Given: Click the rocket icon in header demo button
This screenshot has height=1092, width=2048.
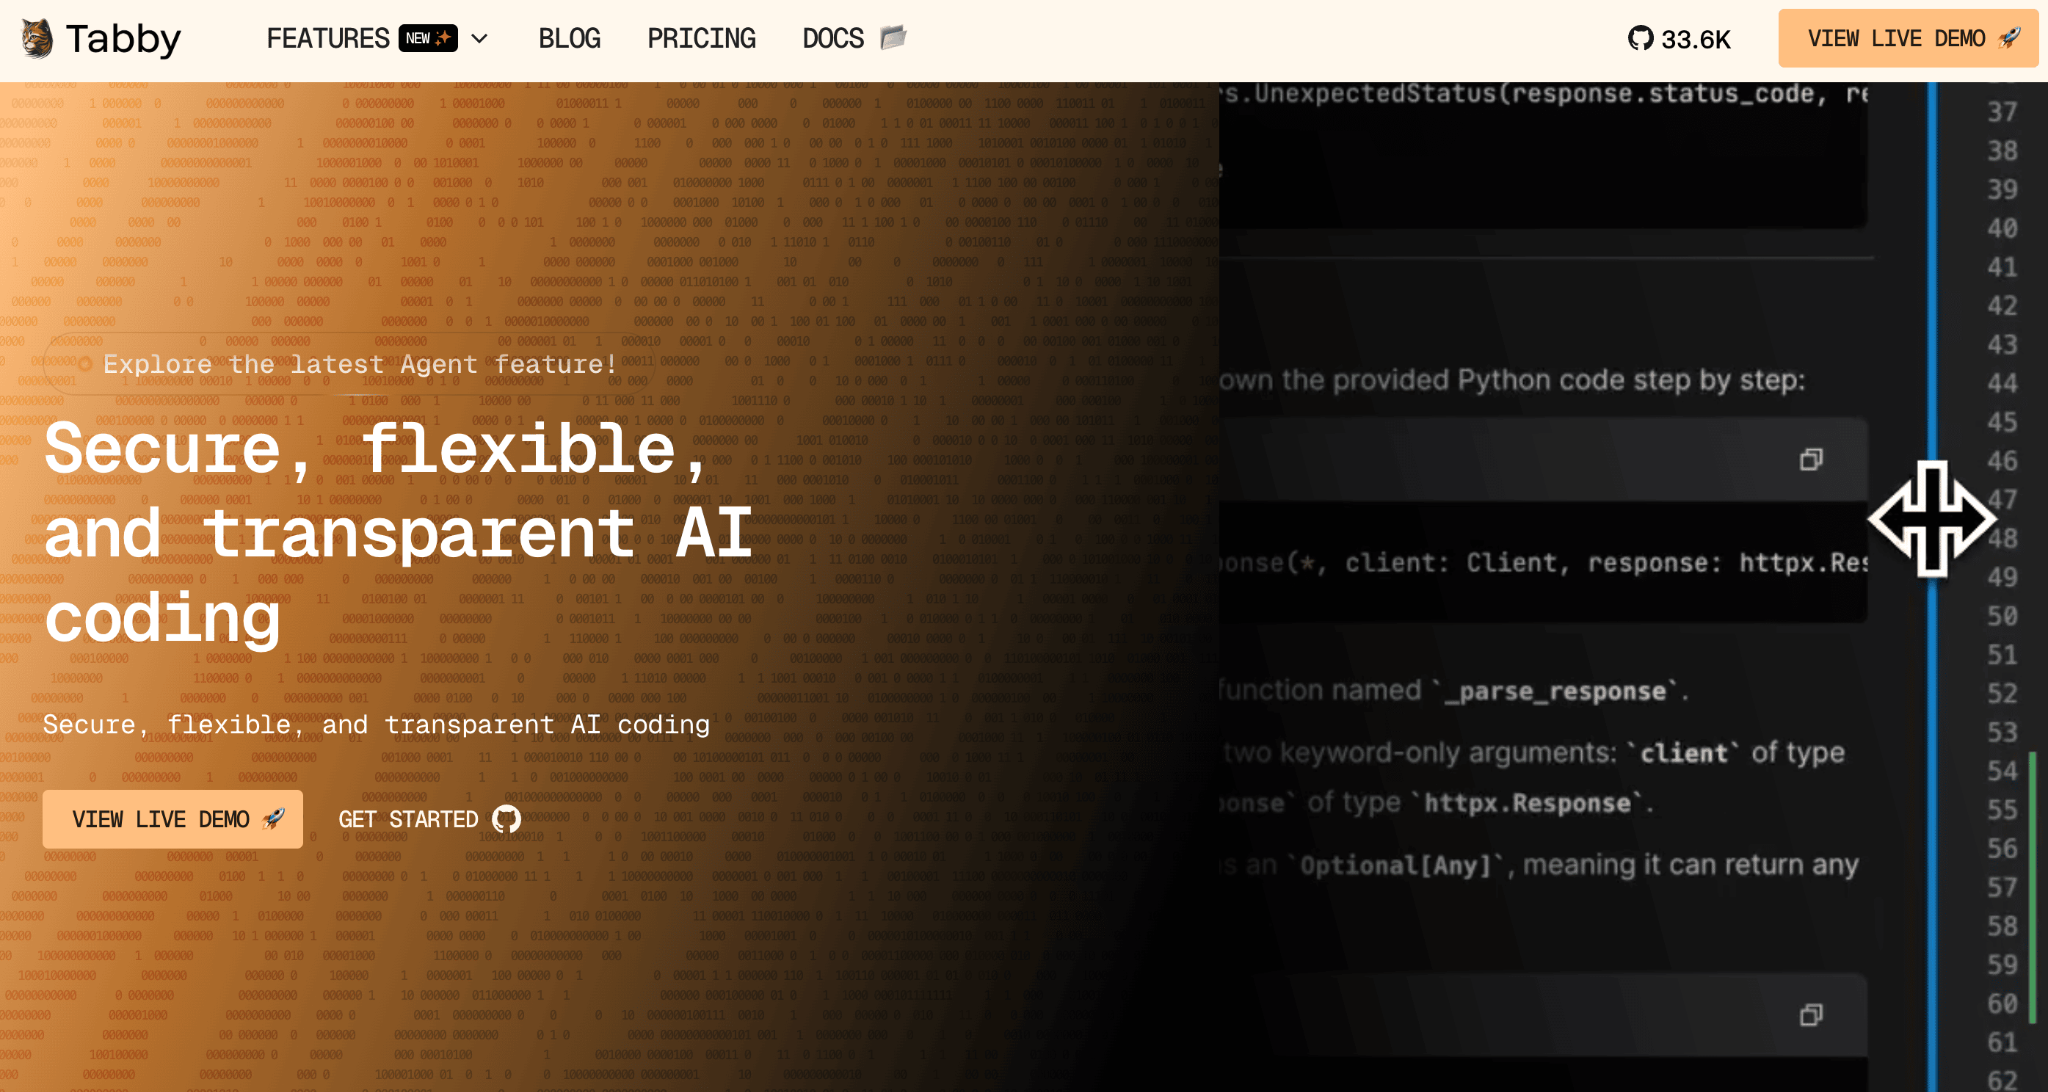Looking at the screenshot, I should point(2009,38).
